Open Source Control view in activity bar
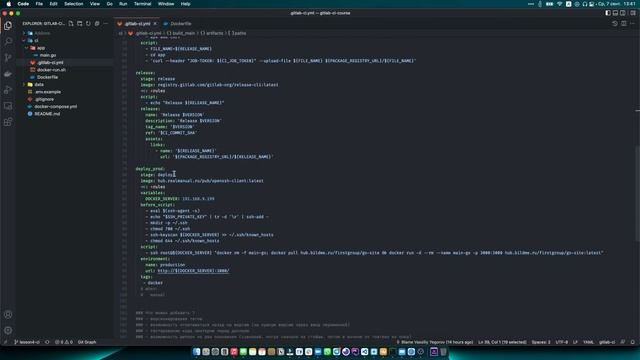Image resolution: width=640 pixels, height=360 pixels. click(8, 58)
